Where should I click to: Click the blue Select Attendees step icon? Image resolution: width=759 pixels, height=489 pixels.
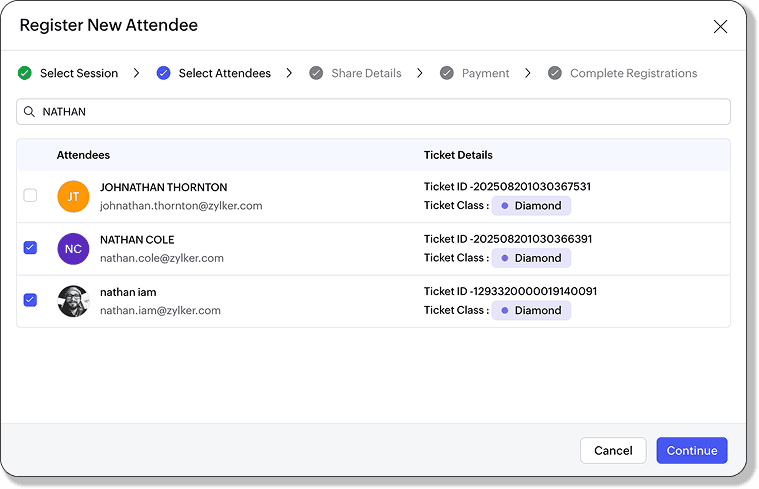164,73
